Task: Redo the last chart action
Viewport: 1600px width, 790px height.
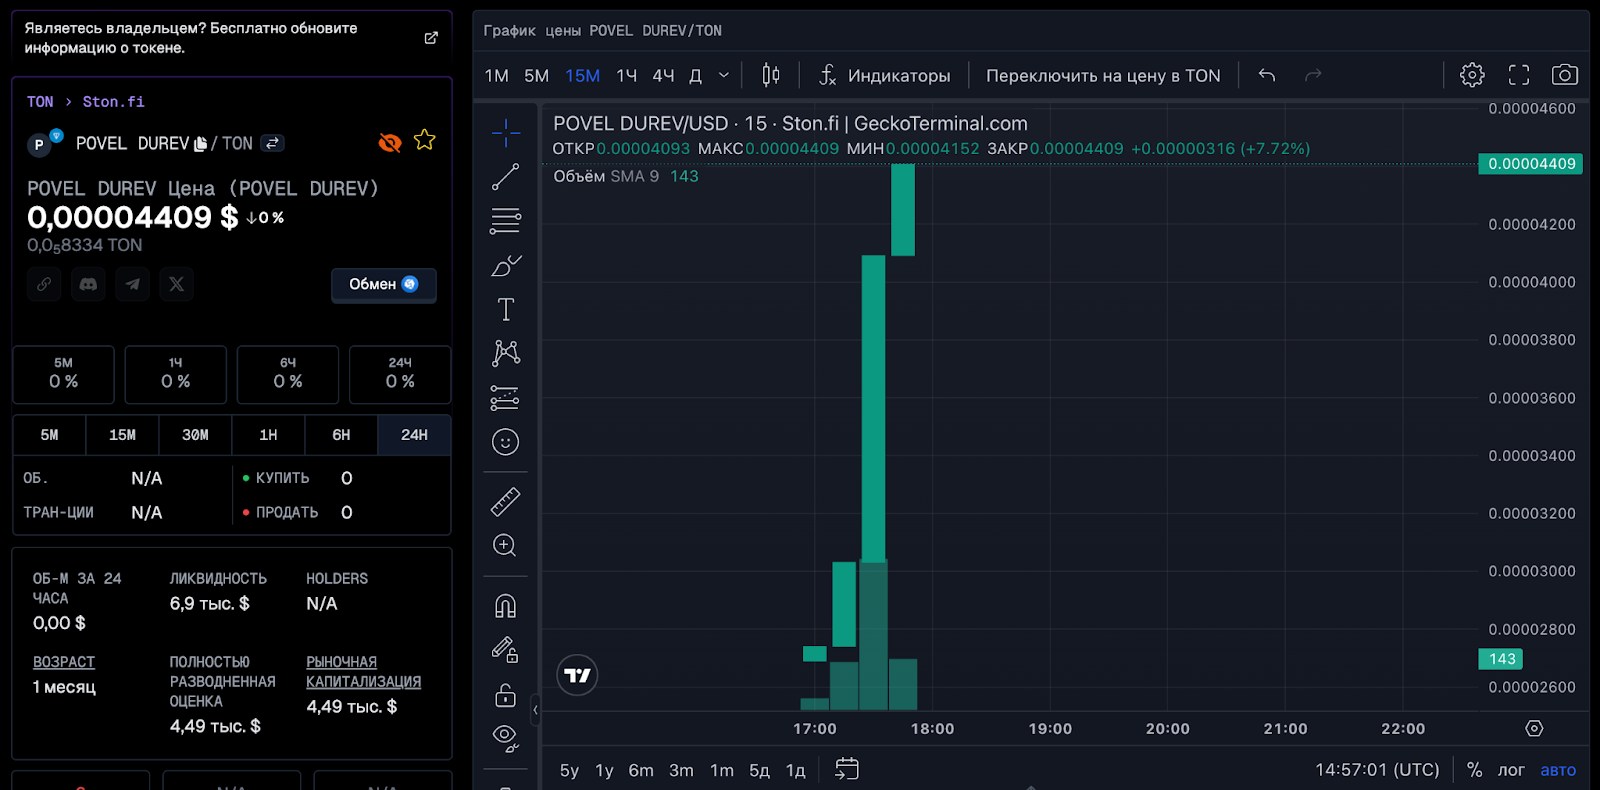Action: pos(1313,75)
